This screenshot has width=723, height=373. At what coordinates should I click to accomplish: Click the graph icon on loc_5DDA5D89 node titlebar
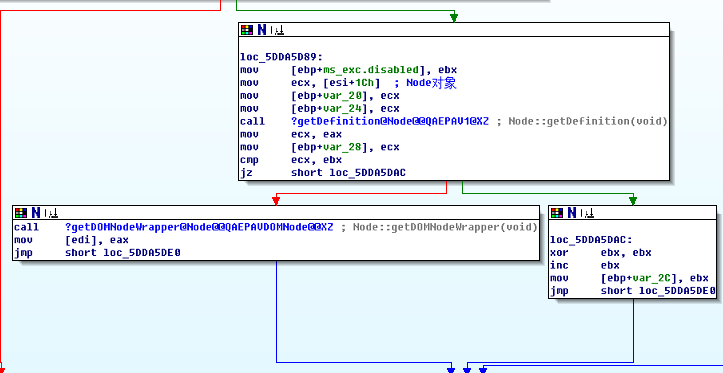(x=277, y=30)
